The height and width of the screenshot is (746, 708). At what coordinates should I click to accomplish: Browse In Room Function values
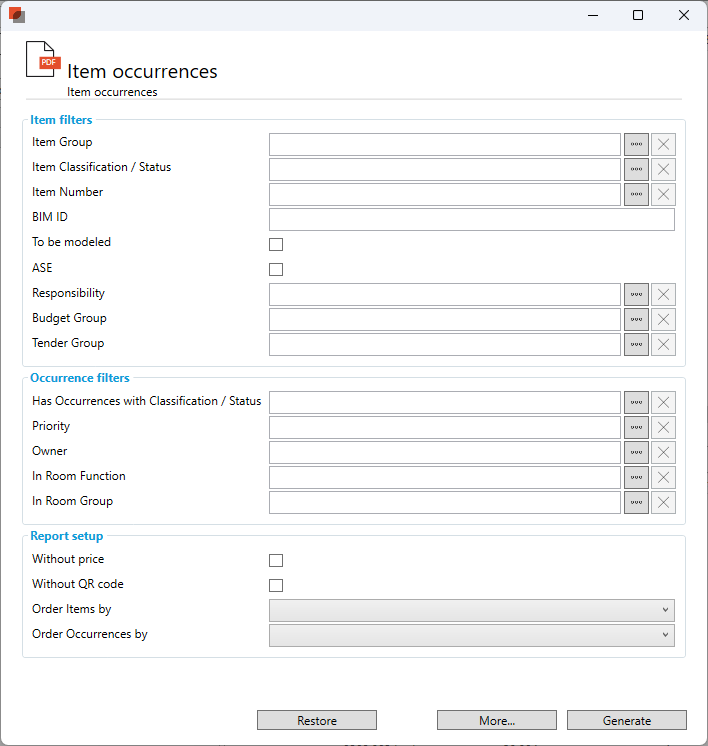coord(636,477)
